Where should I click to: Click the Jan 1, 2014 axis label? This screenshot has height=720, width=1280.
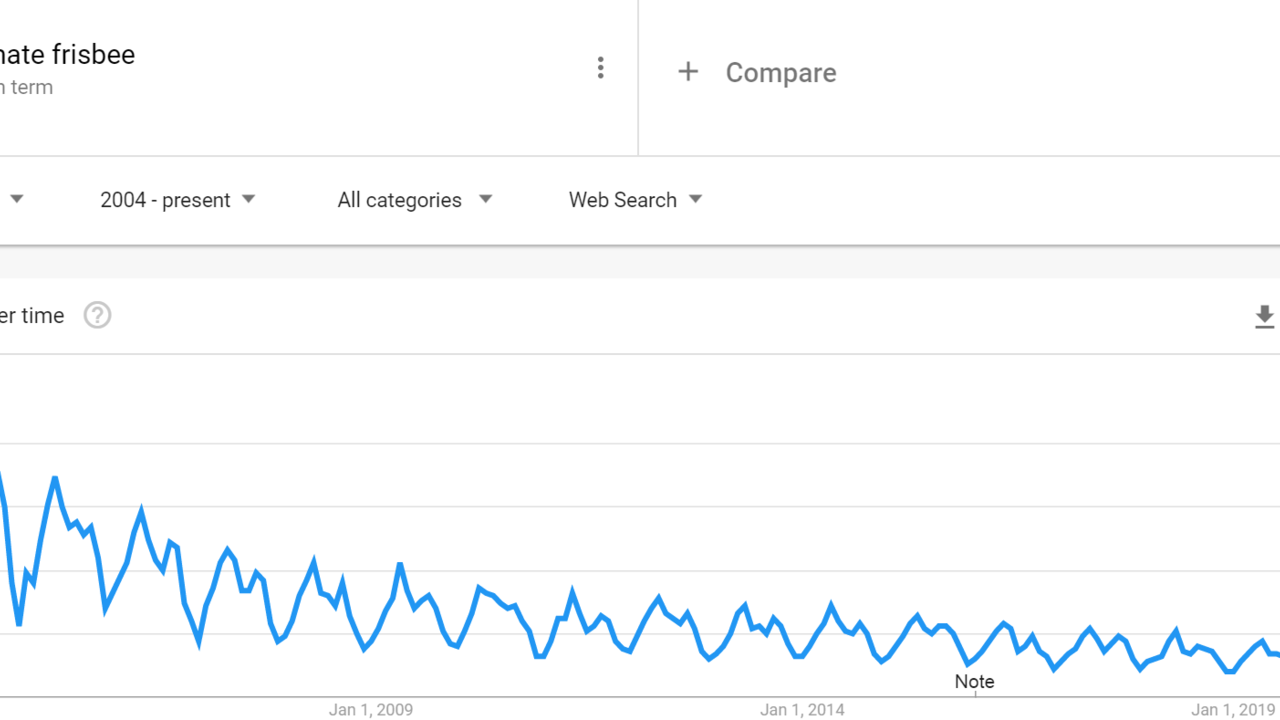(802, 710)
